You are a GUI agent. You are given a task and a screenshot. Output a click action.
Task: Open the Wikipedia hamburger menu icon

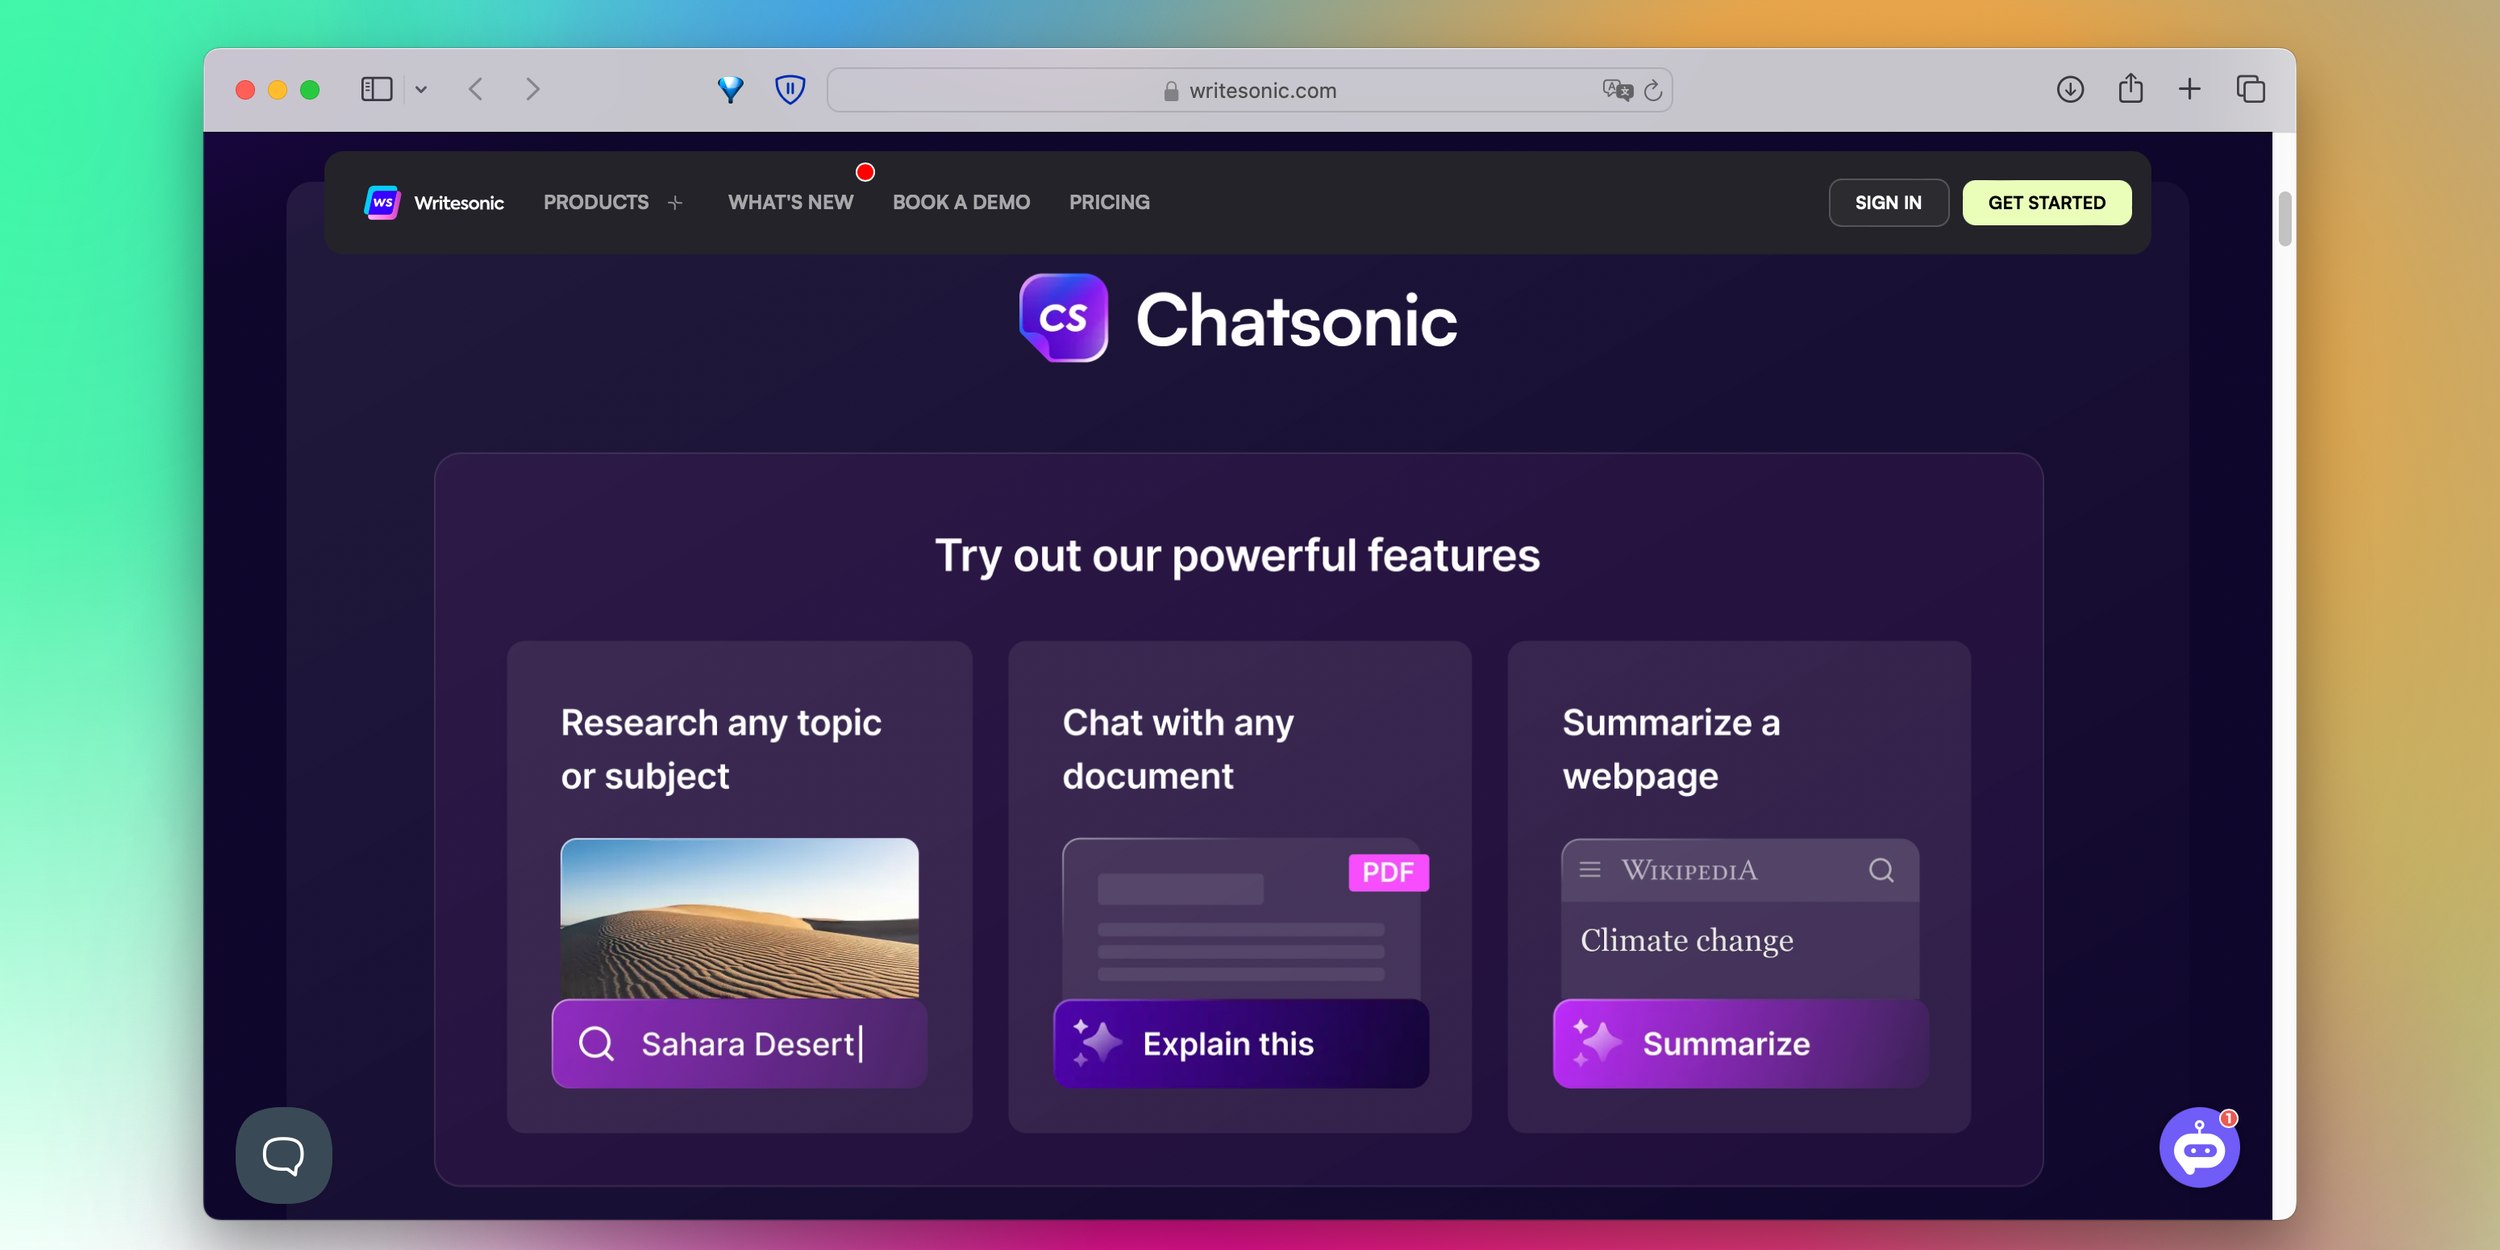(1590, 870)
